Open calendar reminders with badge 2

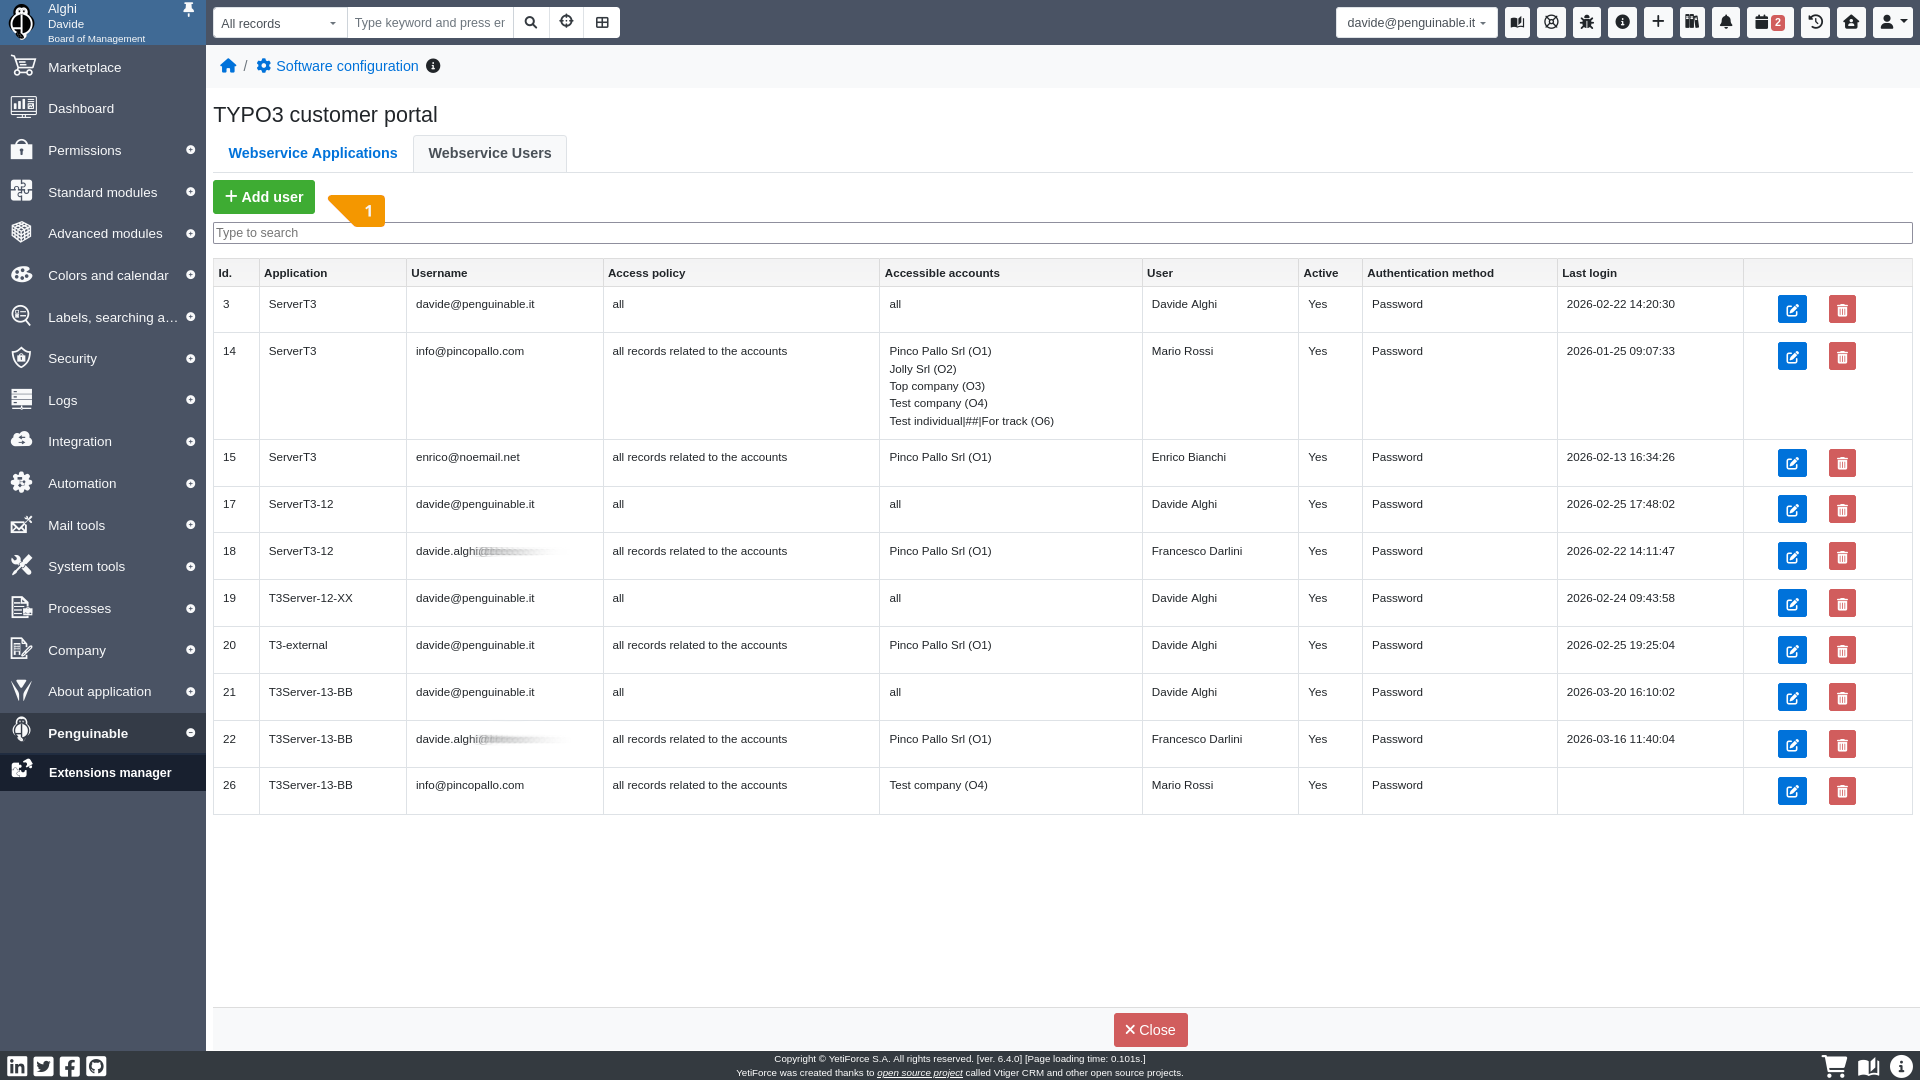click(x=1769, y=22)
